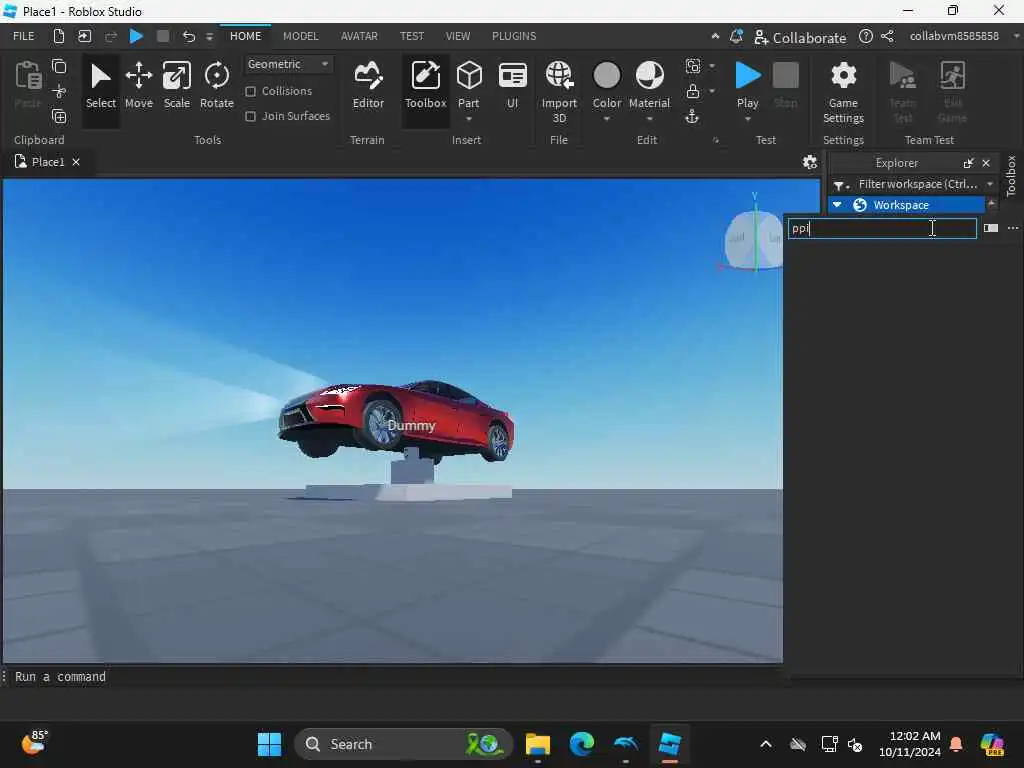
Task: Choose the Scale tool
Action: pos(176,86)
